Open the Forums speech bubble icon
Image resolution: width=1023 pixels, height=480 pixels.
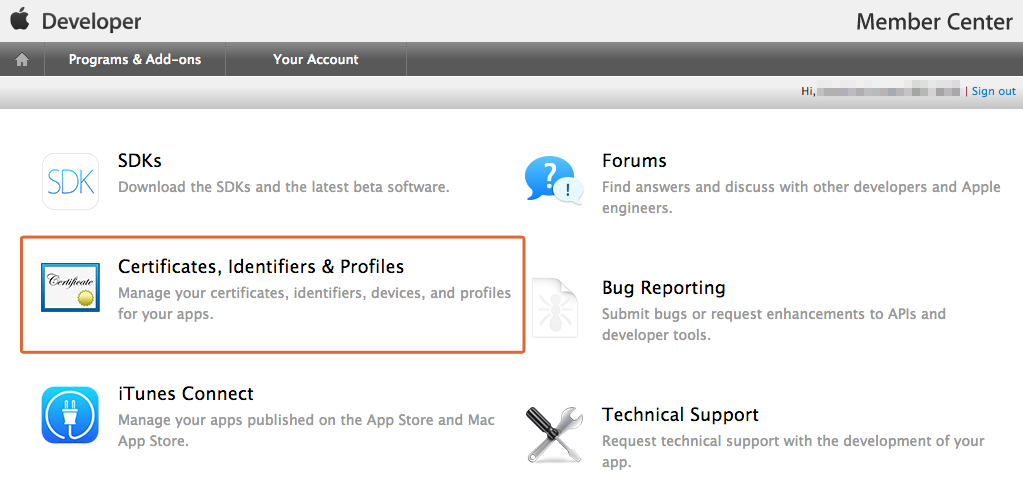coord(553,181)
